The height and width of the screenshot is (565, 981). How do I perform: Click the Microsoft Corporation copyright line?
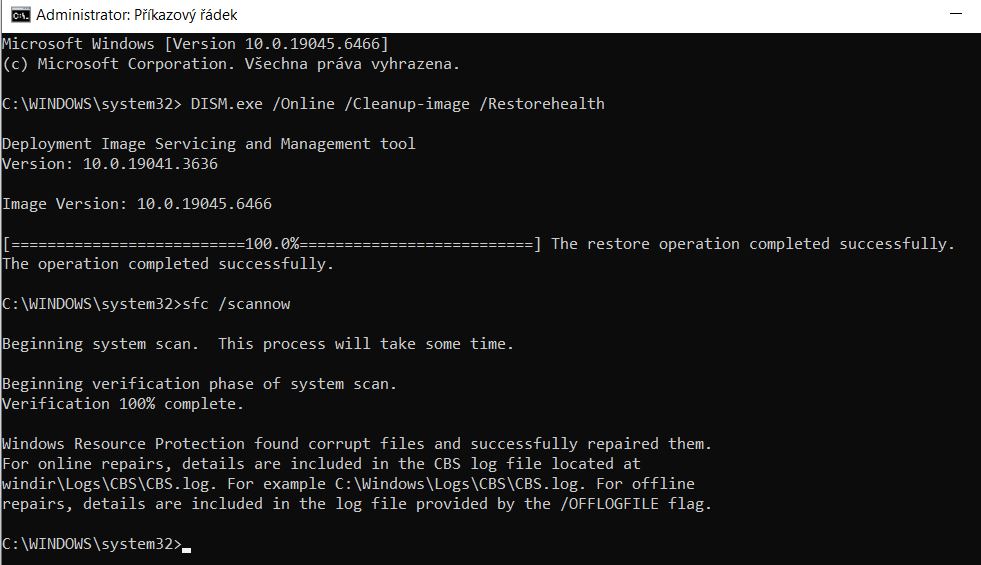tap(231, 64)
